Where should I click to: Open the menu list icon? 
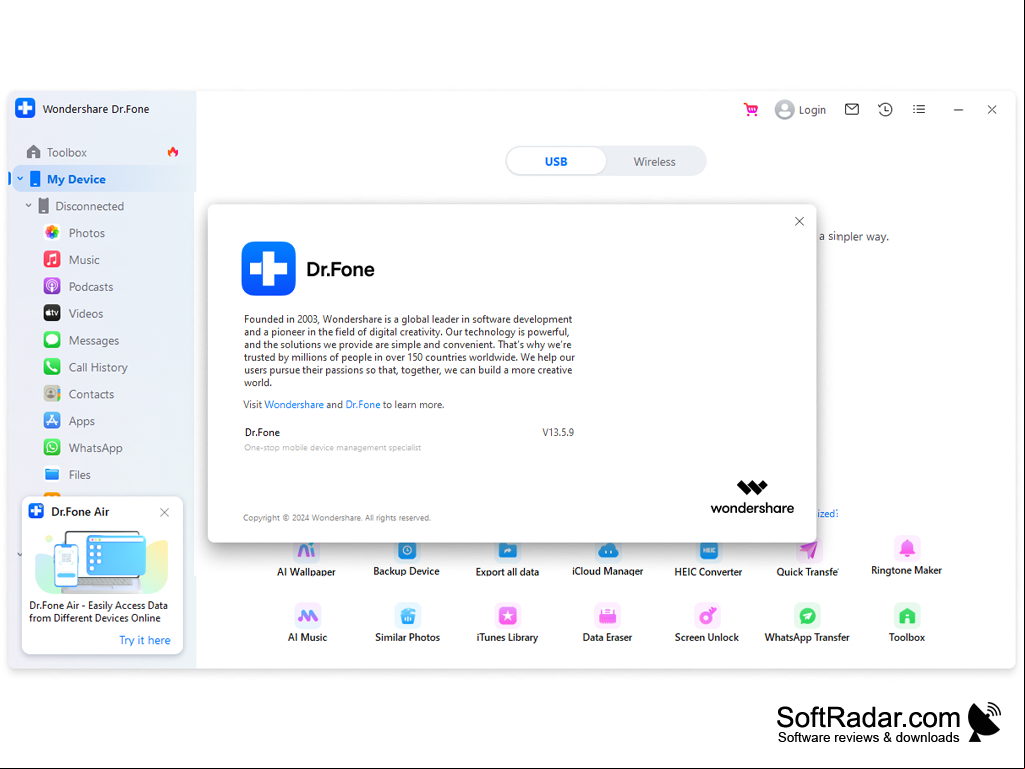pyautogui.click(x=919, y=109)
